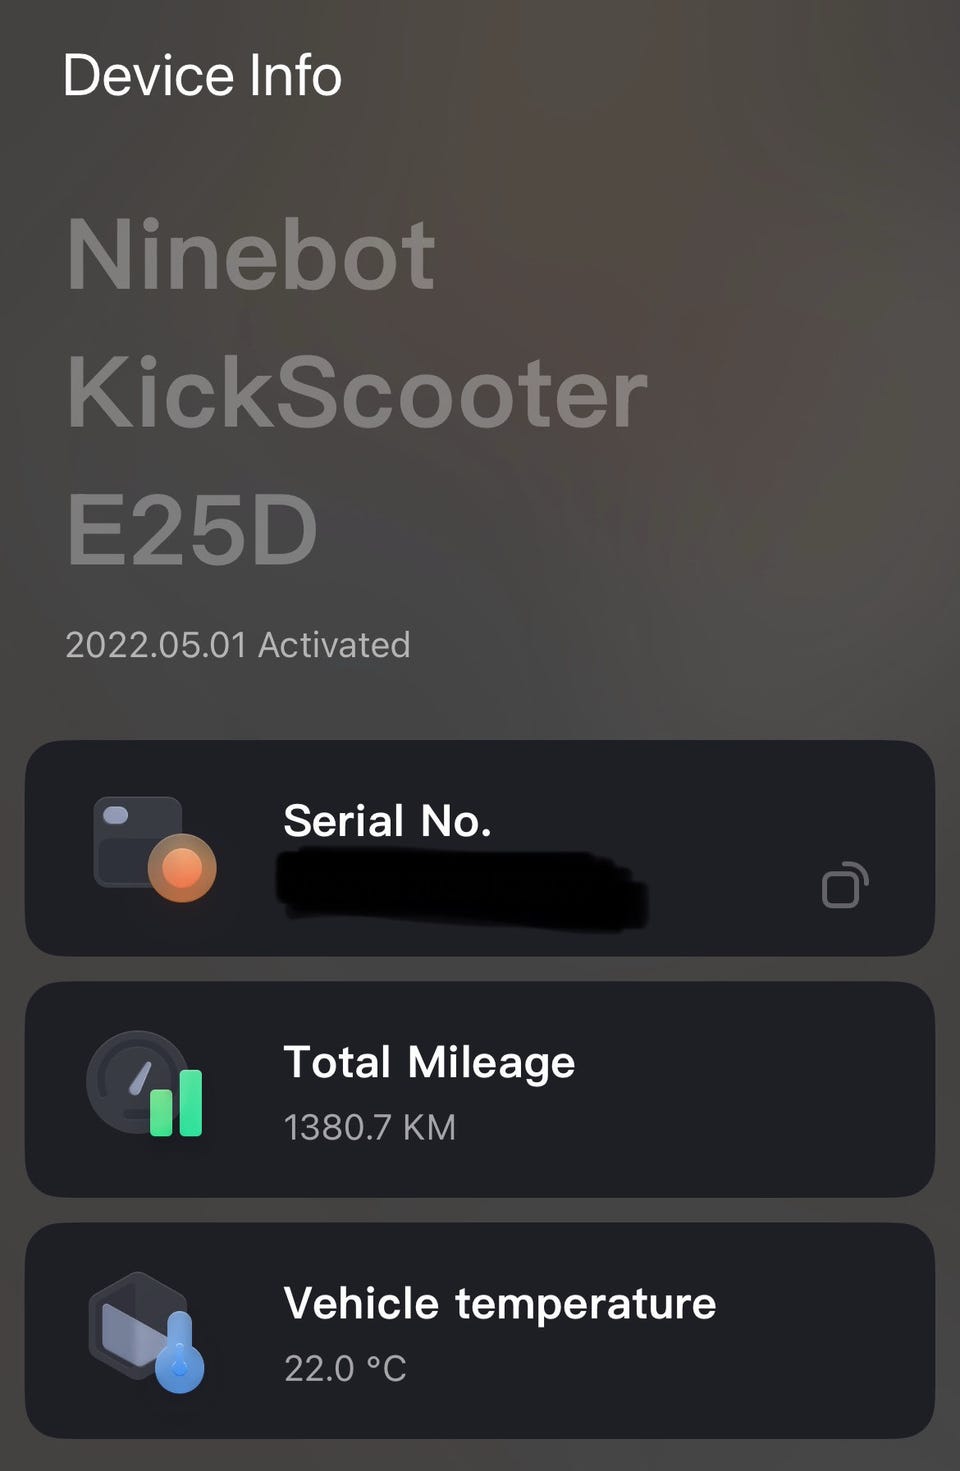
Task: Tap the word KickScooter in the model name
Action: click(357, 393)
